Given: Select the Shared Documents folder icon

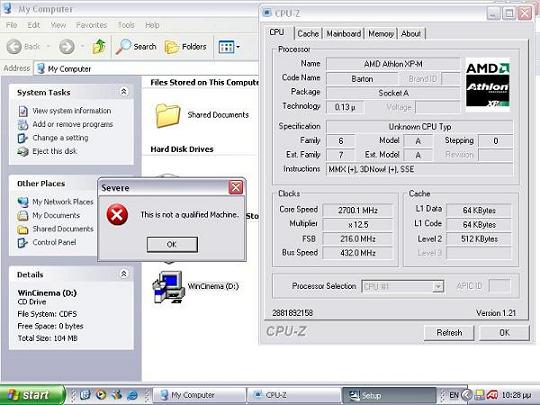Looking at the screenshot, I should pos(168,115).
